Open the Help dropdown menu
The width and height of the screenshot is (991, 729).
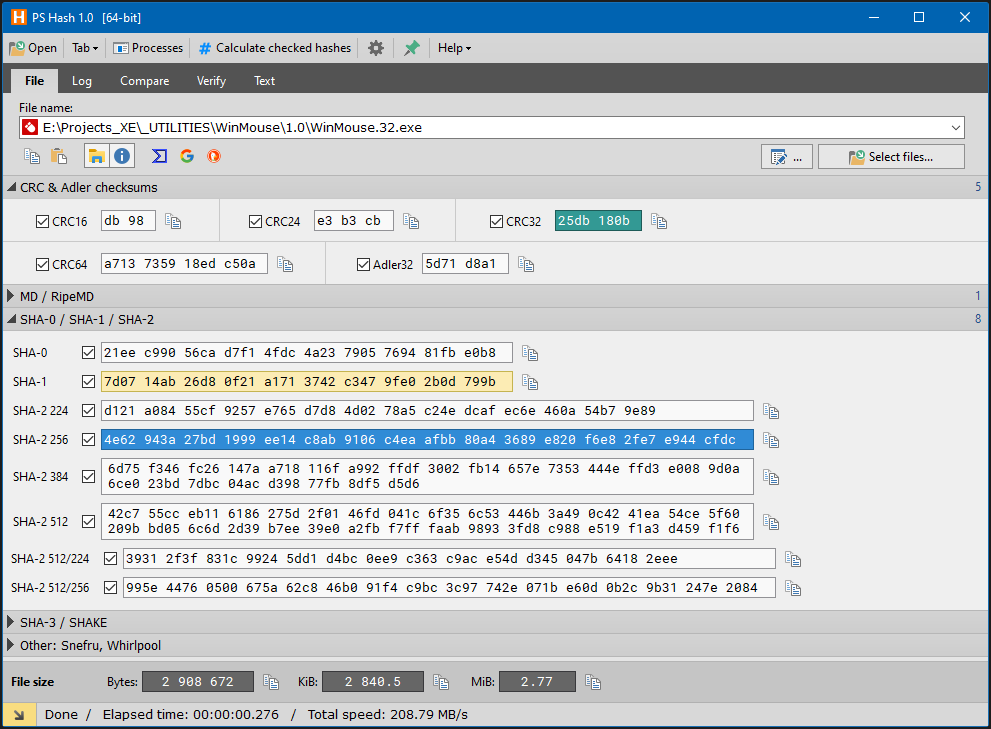(x=454, y=48)
